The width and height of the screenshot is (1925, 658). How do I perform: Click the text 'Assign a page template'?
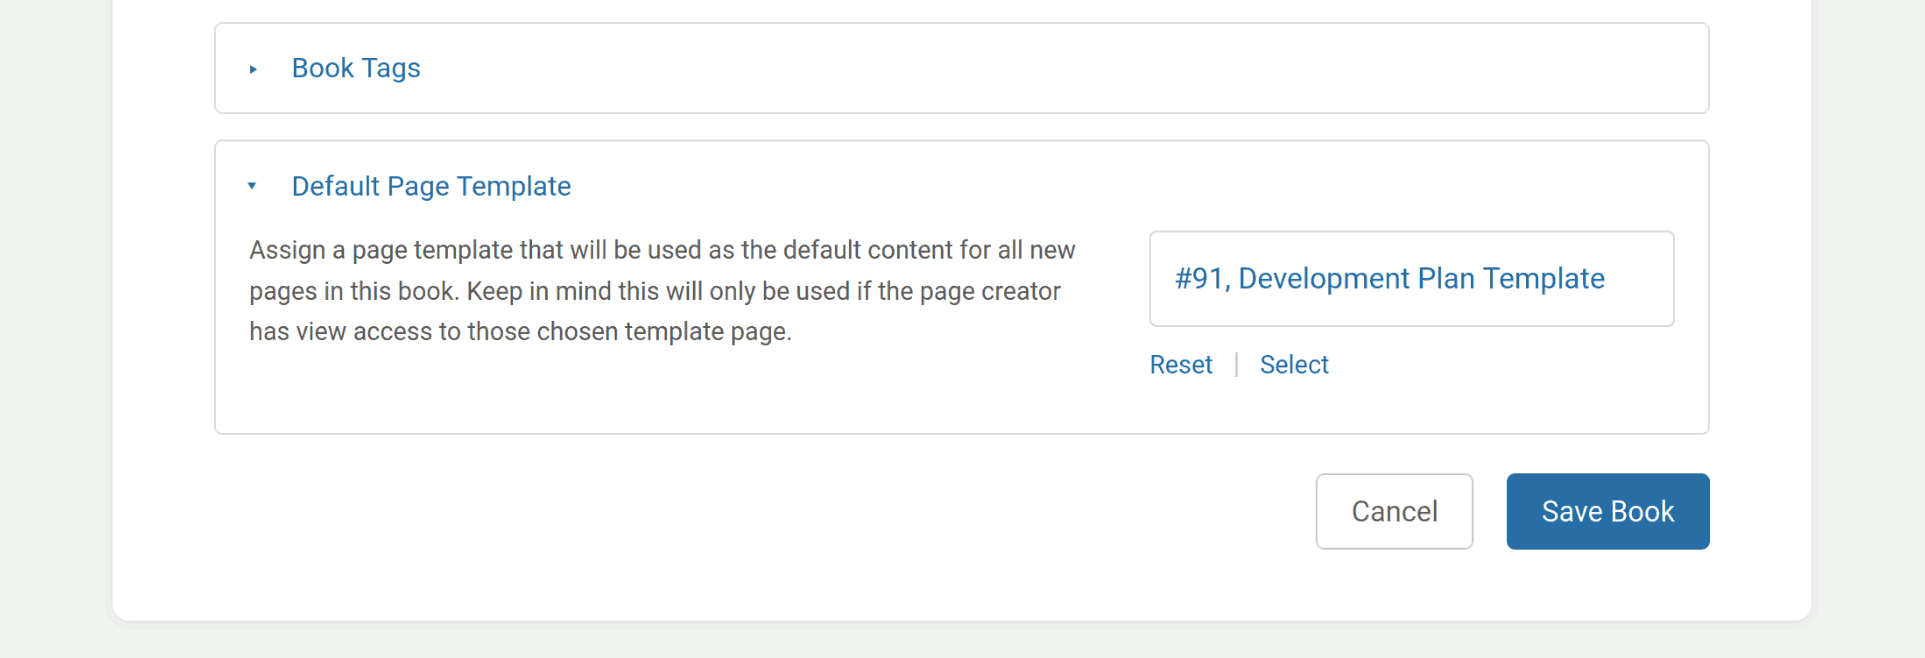point(381,250)
